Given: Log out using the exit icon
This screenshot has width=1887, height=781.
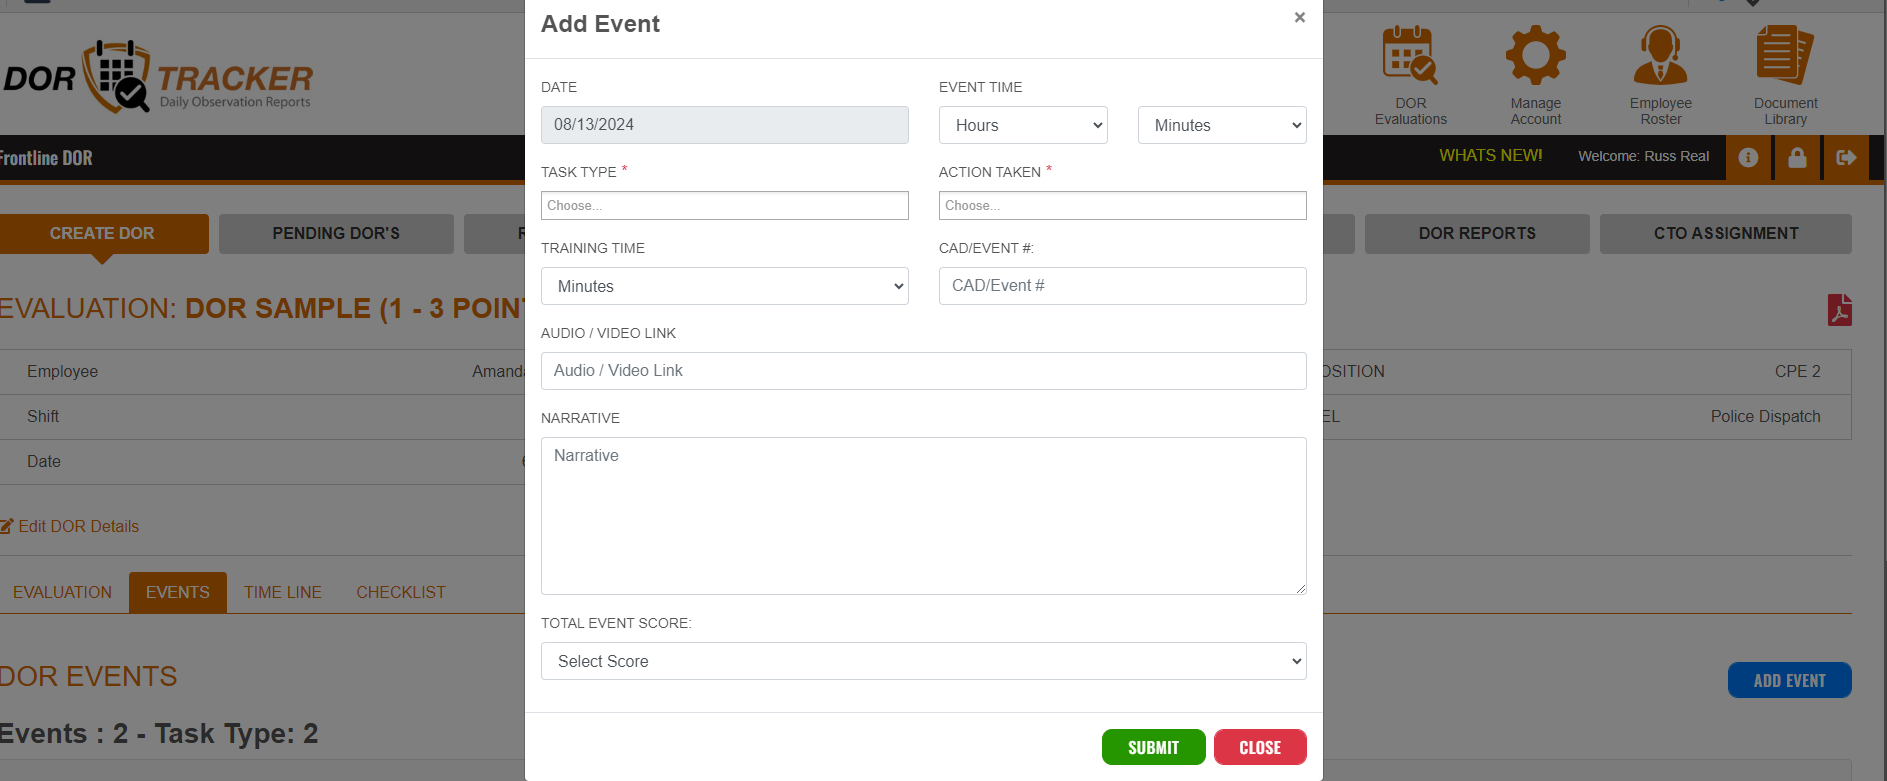Looking at the screenshot, I should [x=1847, y=157].
